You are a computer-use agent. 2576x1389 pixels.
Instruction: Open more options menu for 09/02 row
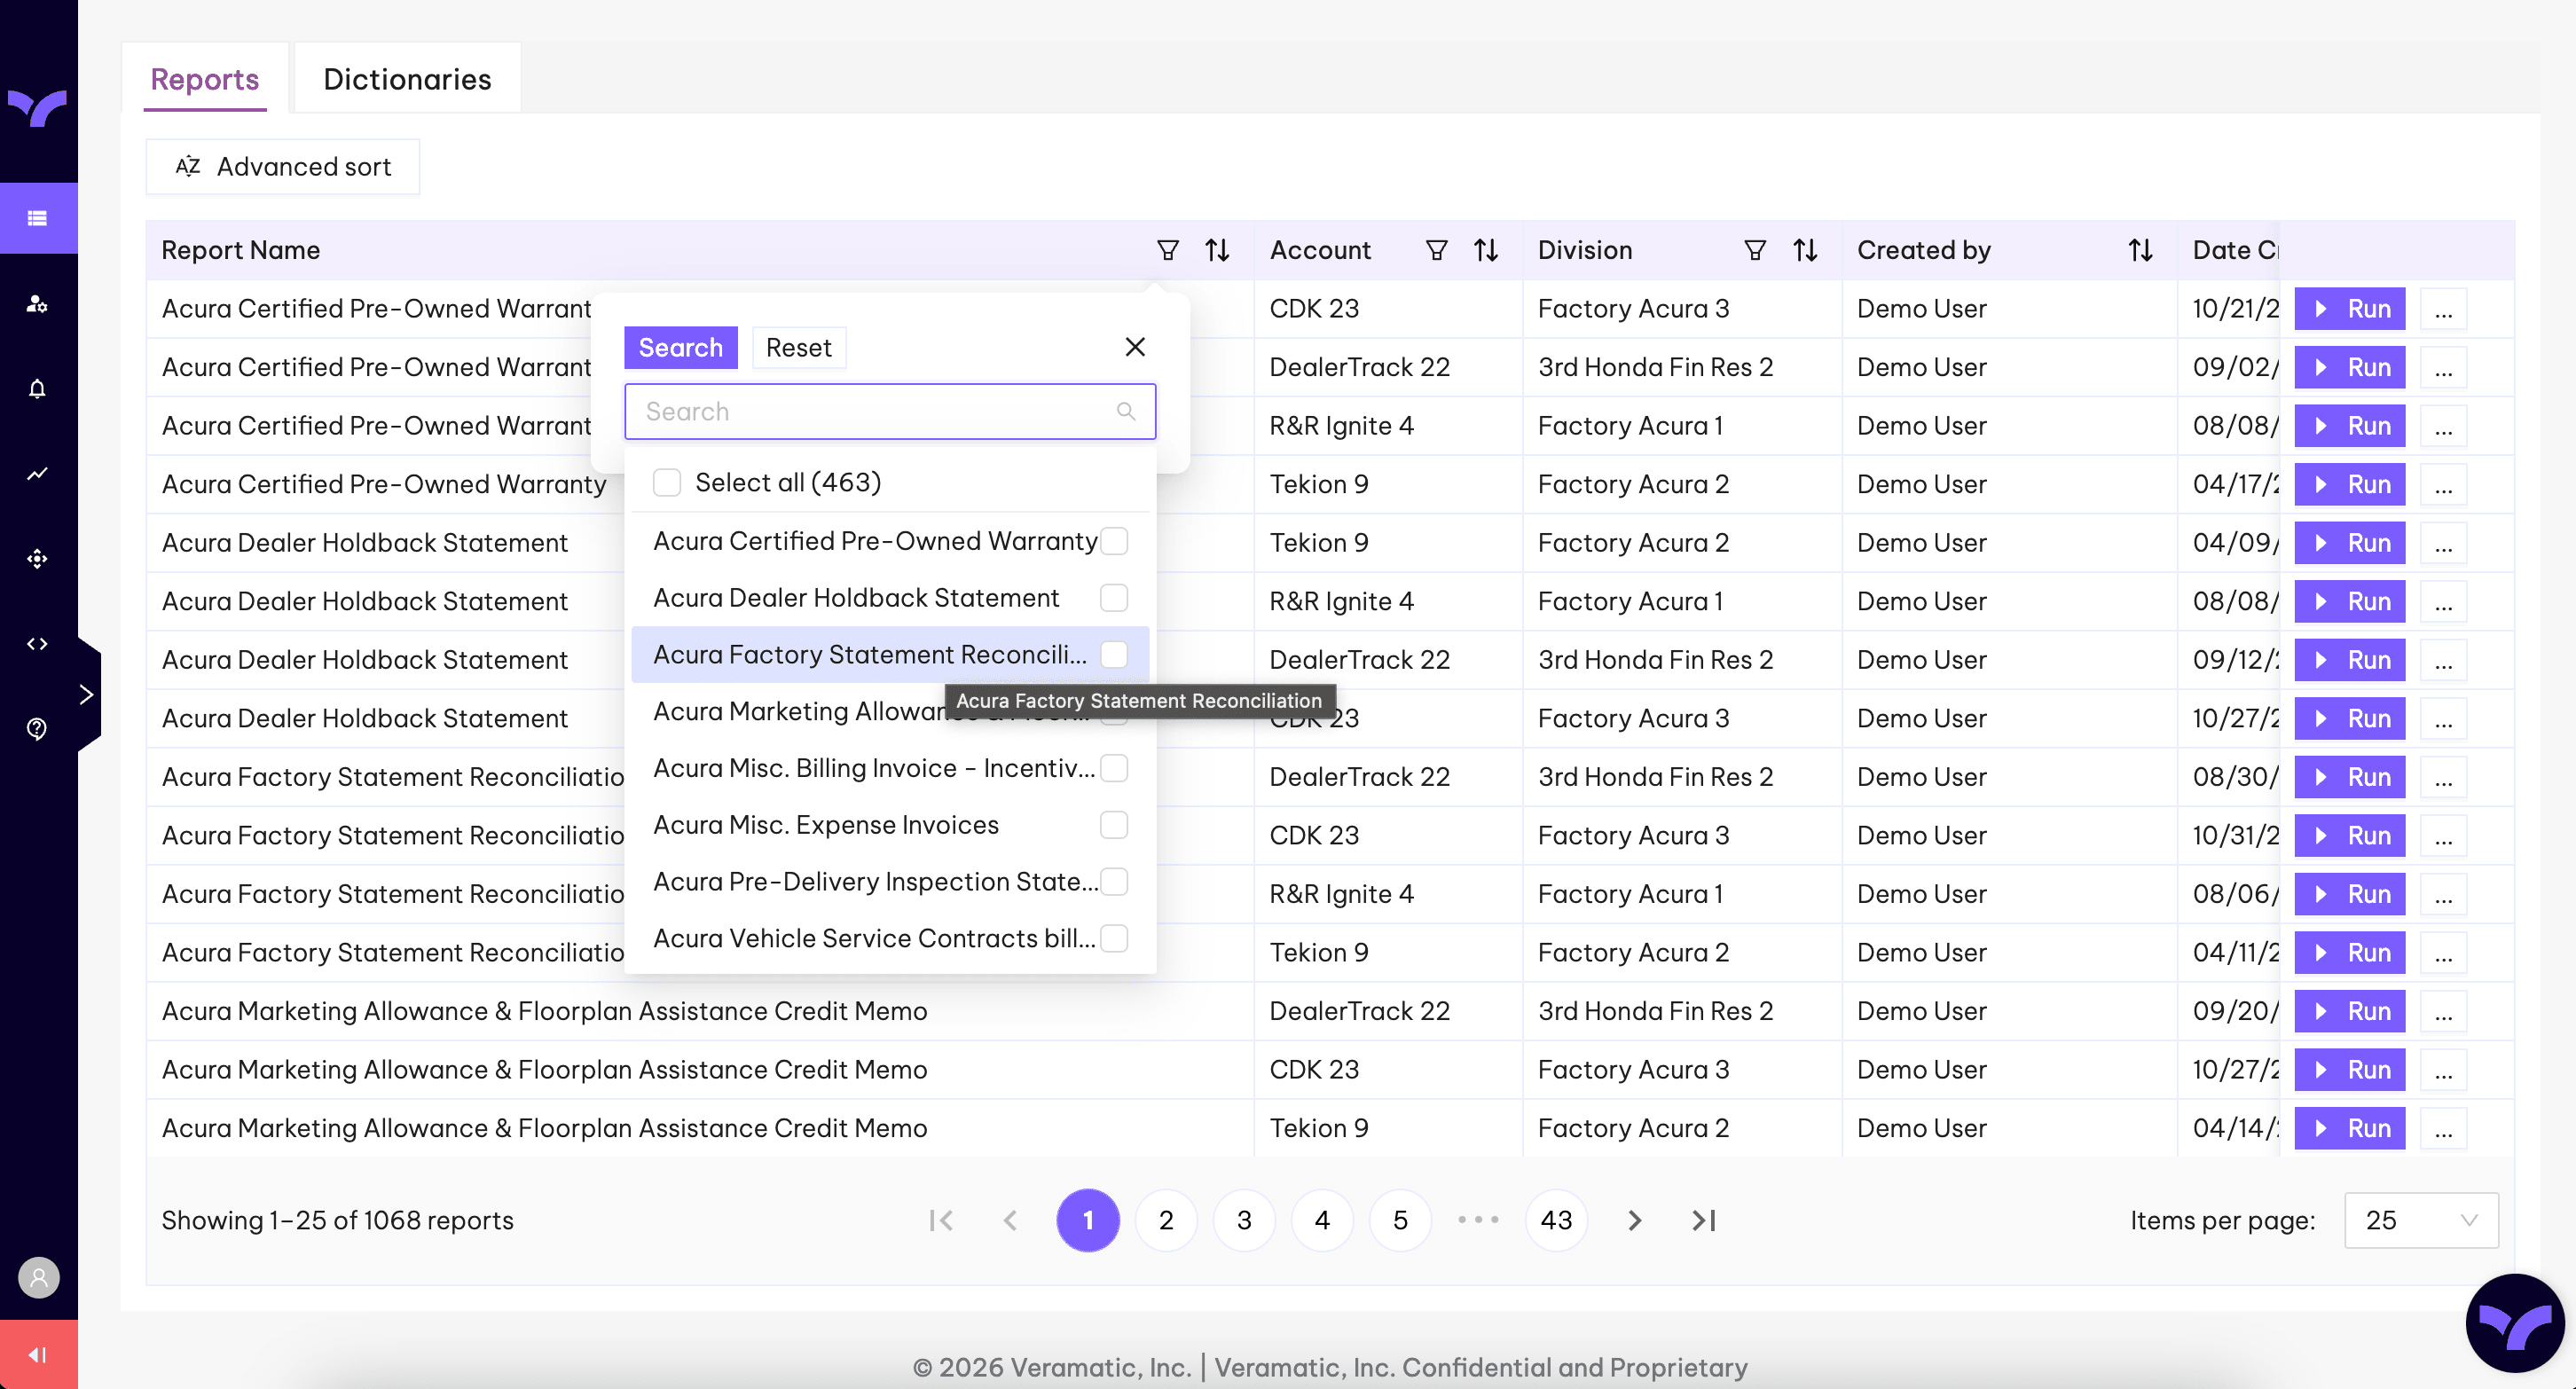(2443, 367)
